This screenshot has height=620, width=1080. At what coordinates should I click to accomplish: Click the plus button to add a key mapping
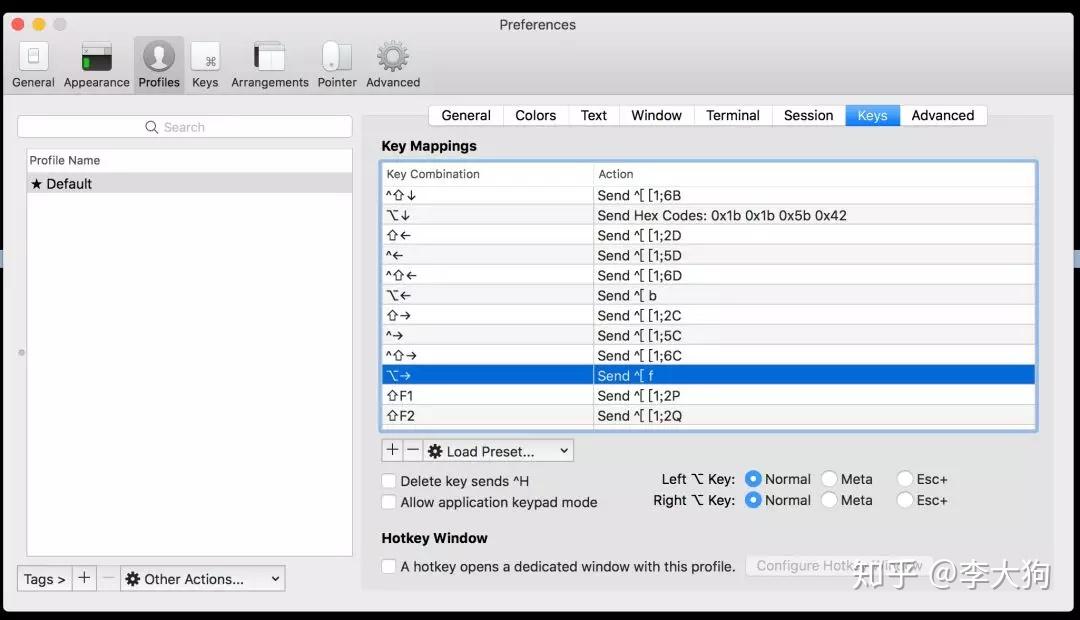pyautogui.click(x=392, y=451)
